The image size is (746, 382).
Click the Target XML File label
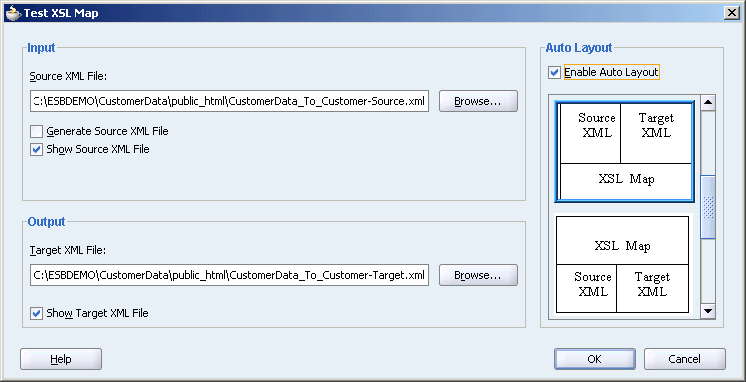coord(68,250)
